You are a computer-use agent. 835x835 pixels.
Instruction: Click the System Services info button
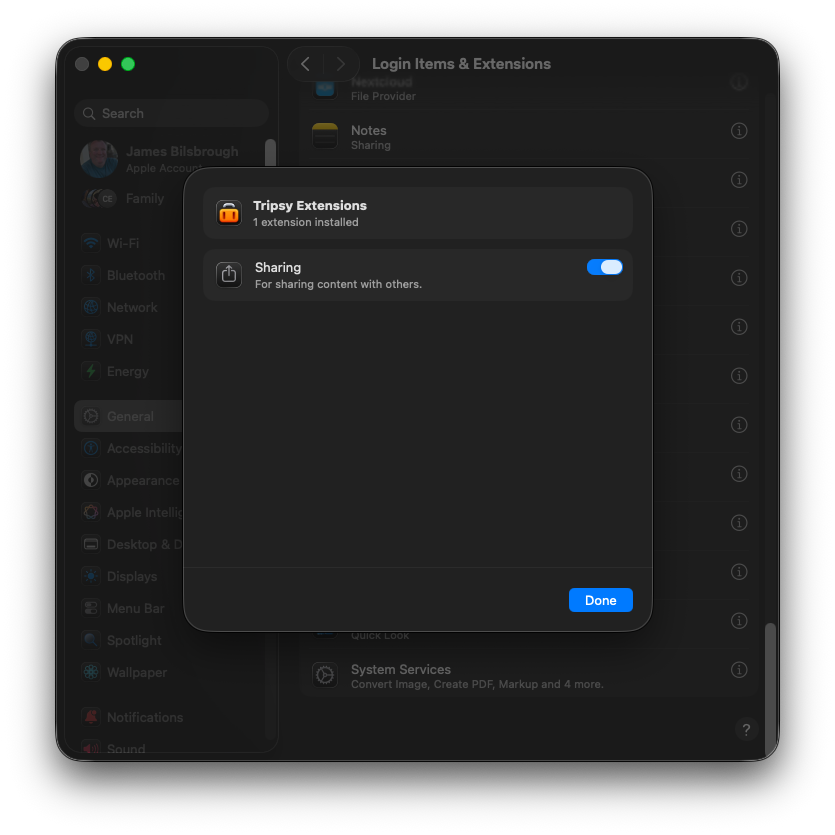point(739,669)
